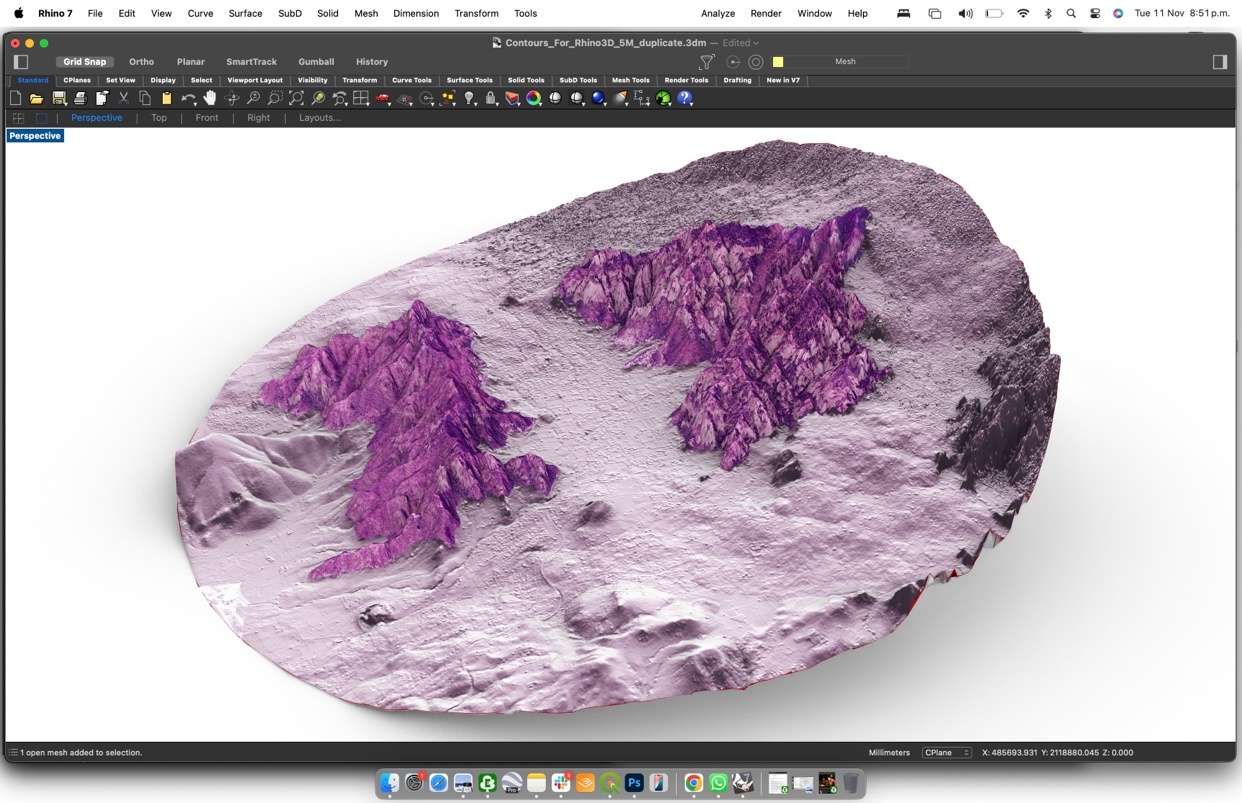
Task: Open the Layouts... viewport options
Action: [320, 118]
